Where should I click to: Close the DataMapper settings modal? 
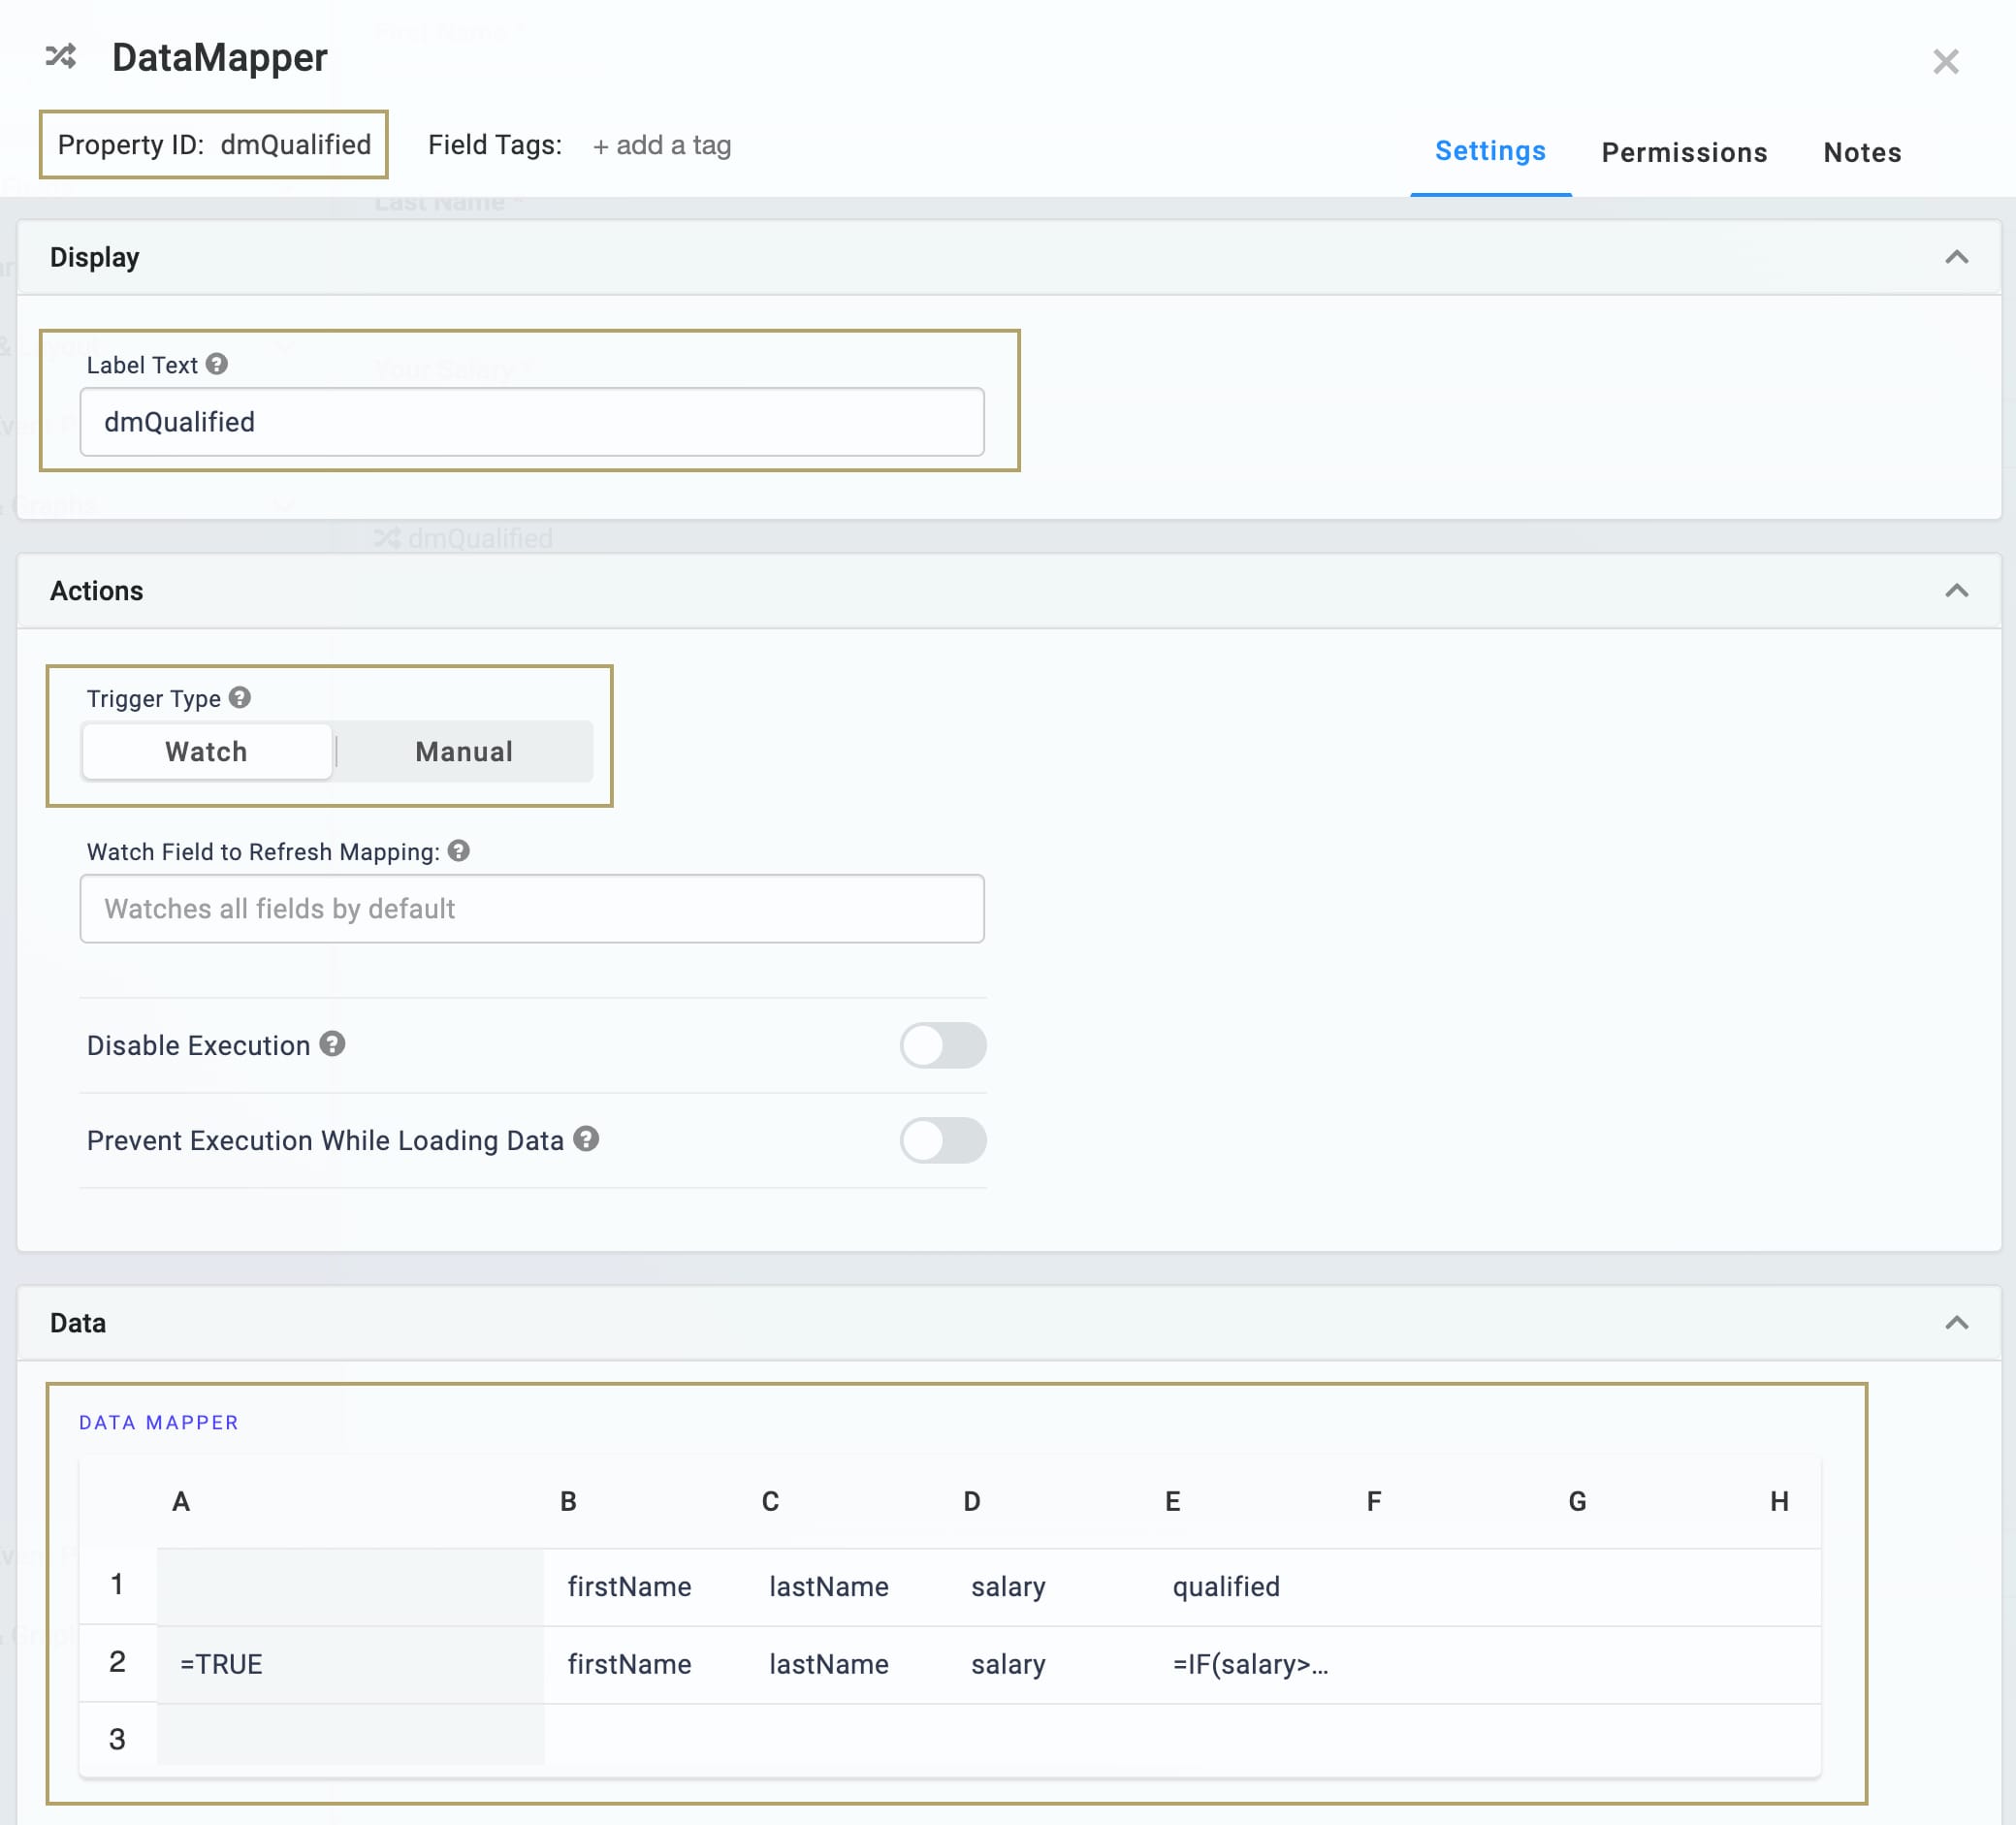[1945, 62]
